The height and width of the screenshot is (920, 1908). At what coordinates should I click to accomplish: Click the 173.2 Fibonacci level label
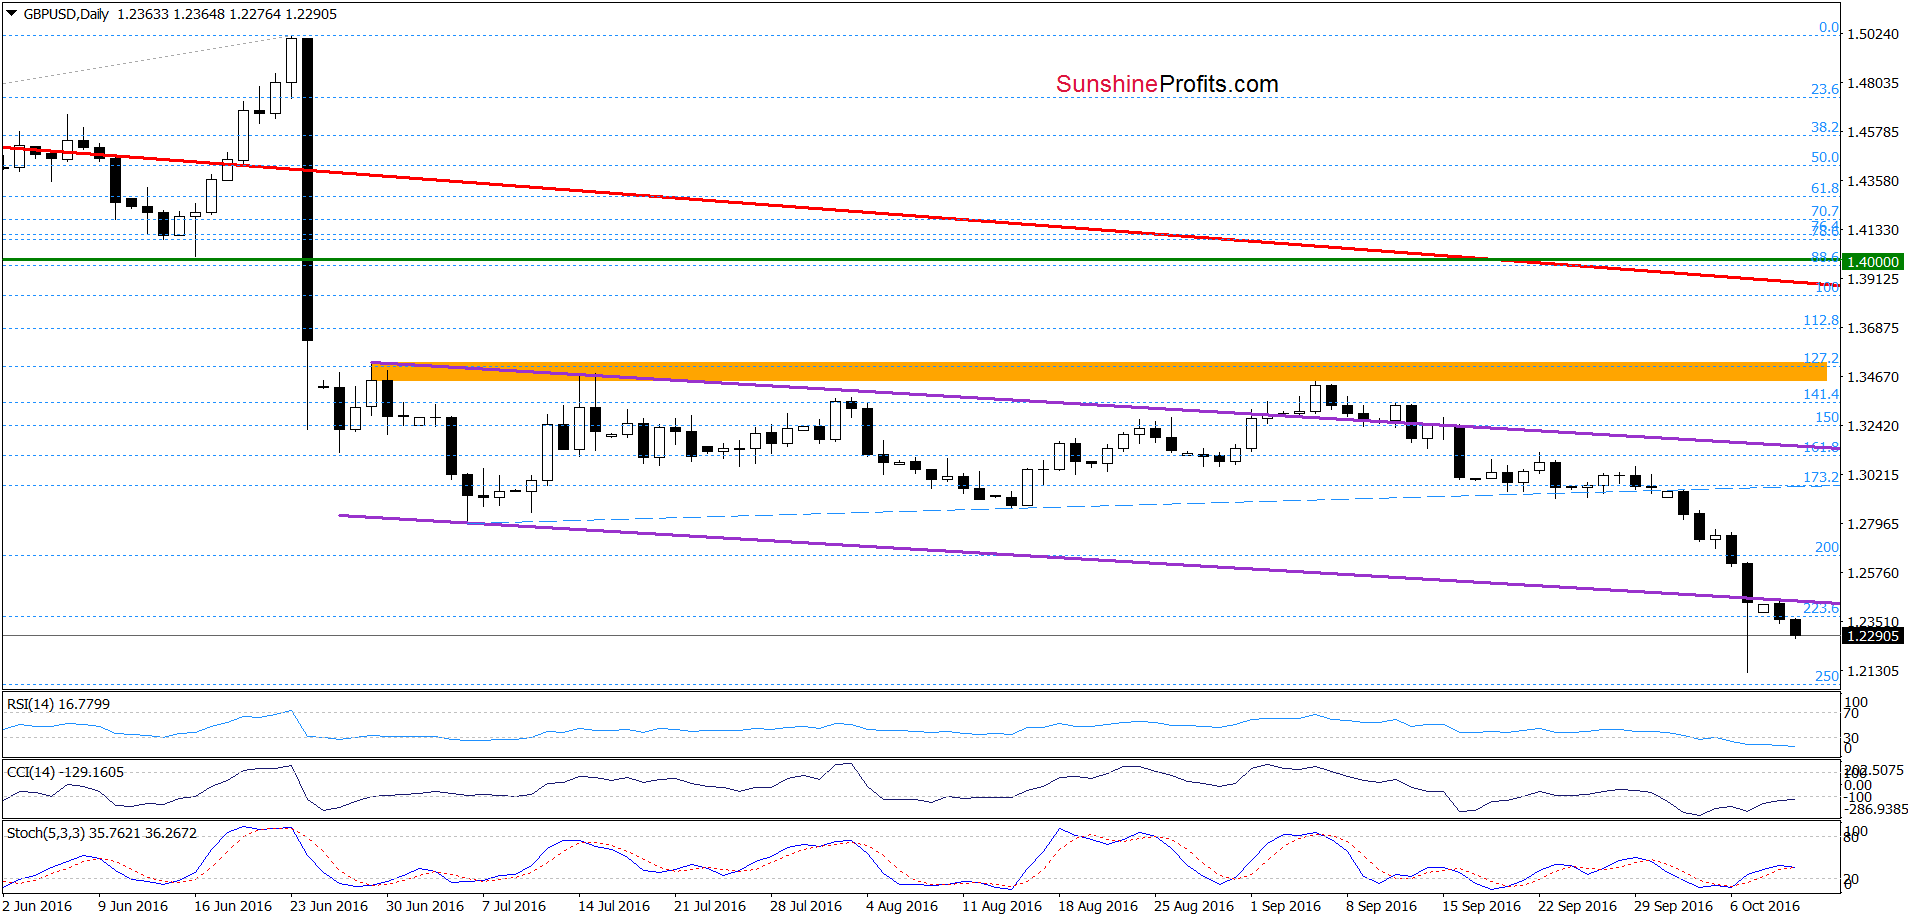coord(1821,477)
